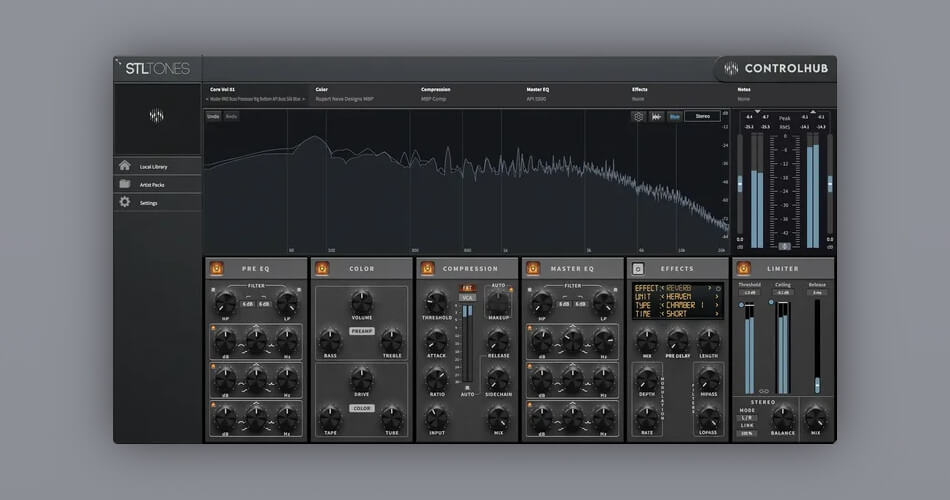Open the analyzer settings hexagon icon

tap(638, 116)
